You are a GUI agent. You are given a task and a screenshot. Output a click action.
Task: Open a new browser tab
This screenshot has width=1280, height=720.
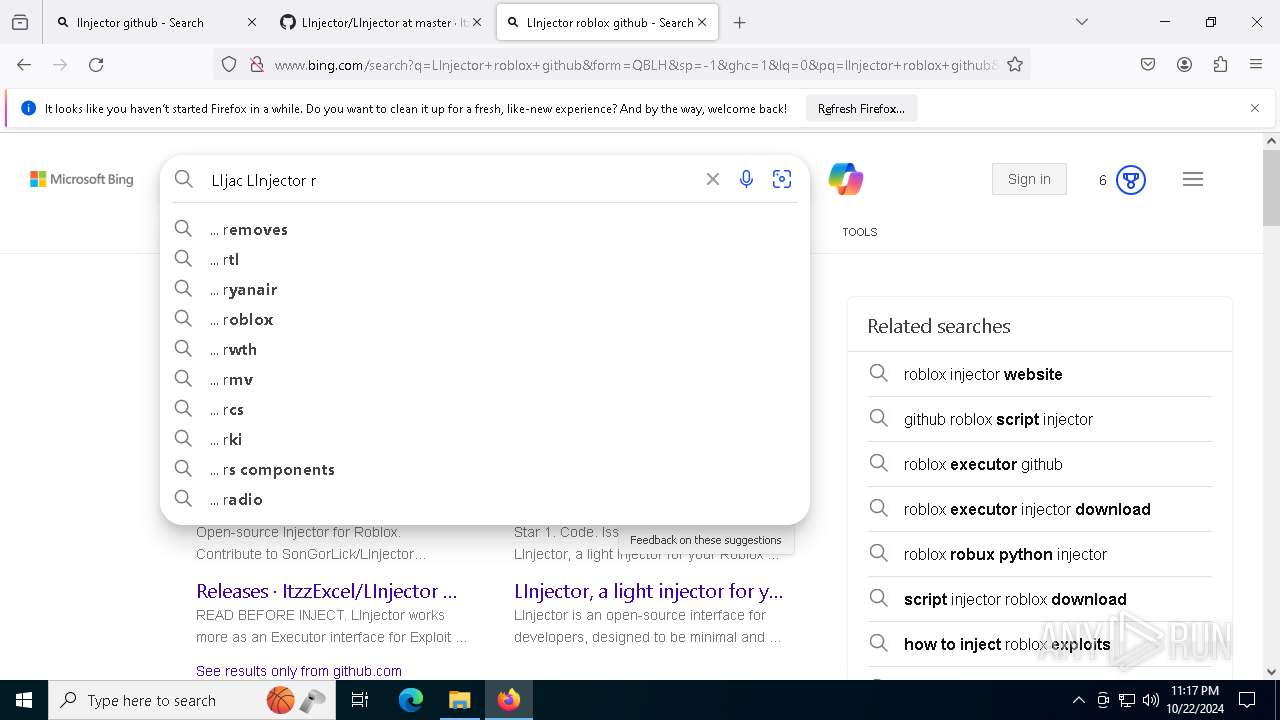tap(740, 22)
